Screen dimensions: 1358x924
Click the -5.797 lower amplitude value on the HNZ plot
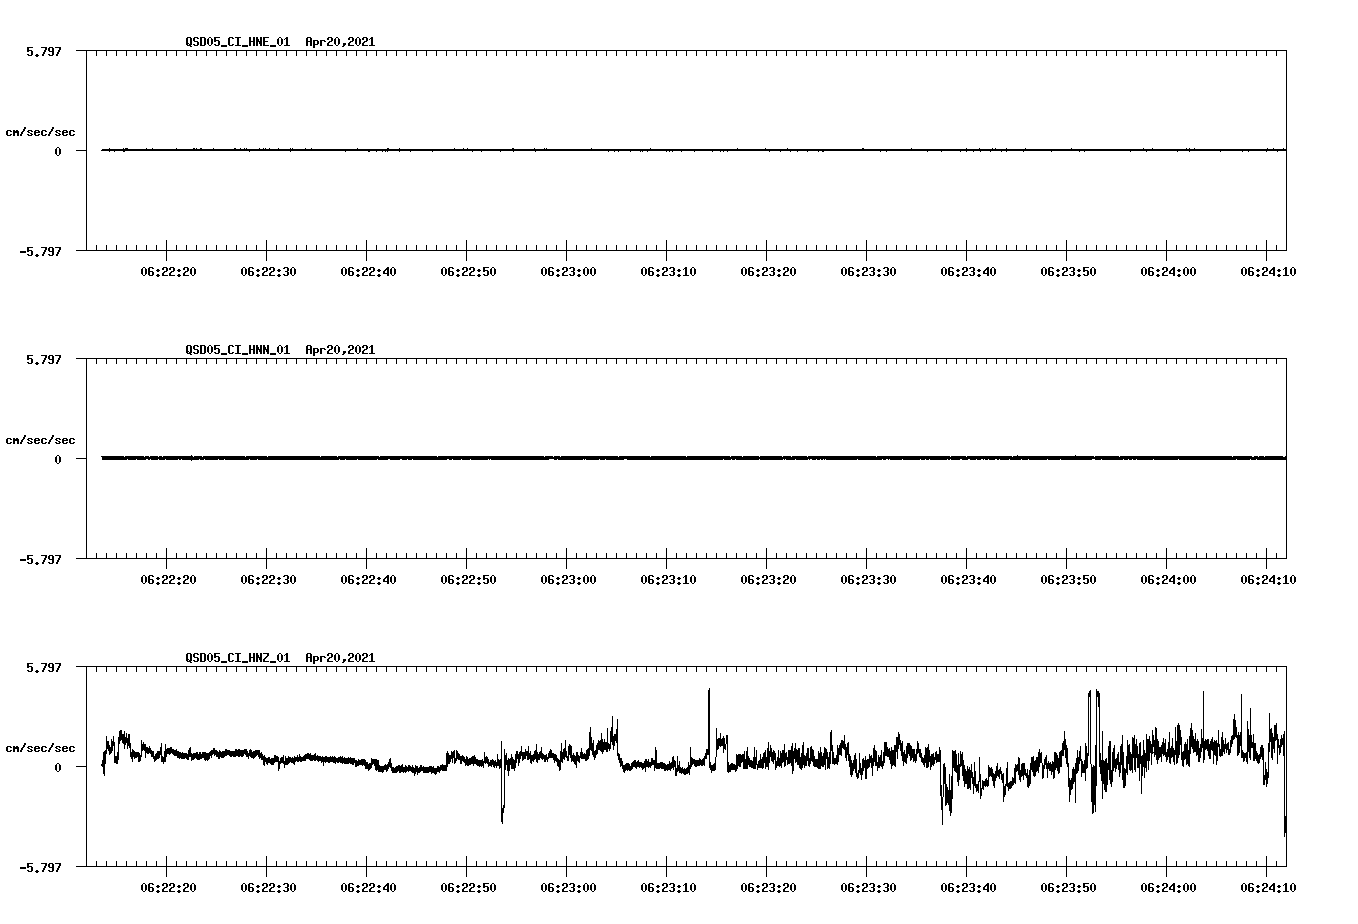(x=41, y=867)
